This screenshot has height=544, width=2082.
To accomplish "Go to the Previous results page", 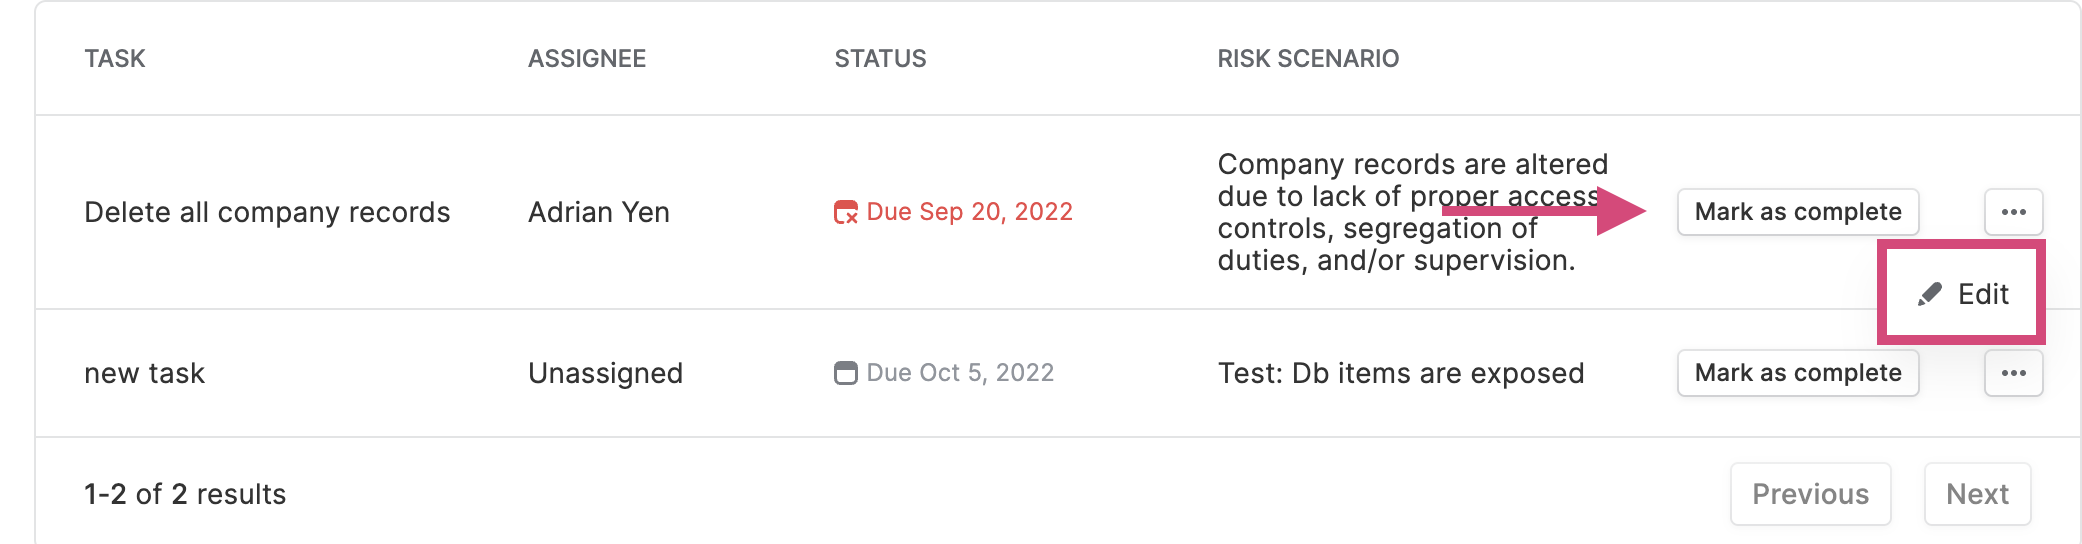I will [1811, 494].
